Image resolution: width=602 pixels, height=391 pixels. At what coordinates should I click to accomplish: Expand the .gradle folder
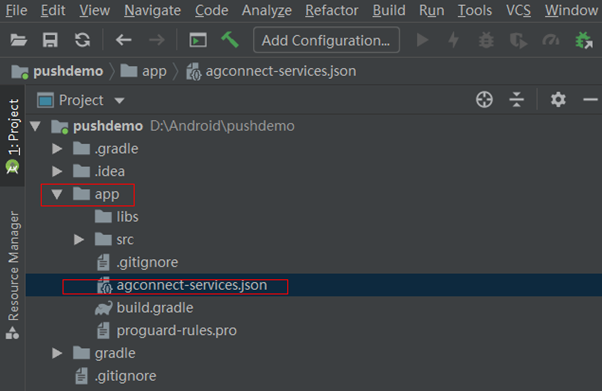[x=57, y=149]
